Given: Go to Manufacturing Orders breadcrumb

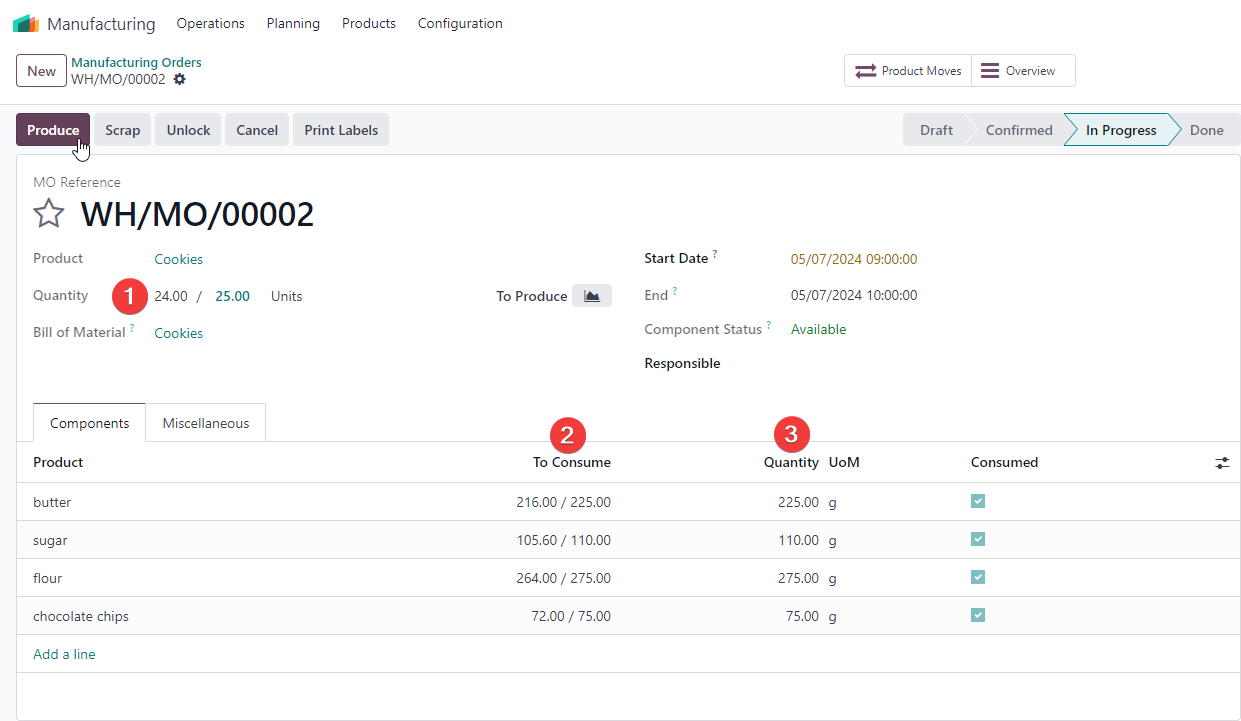Looking at the screenshot, I should click(136, 63).
